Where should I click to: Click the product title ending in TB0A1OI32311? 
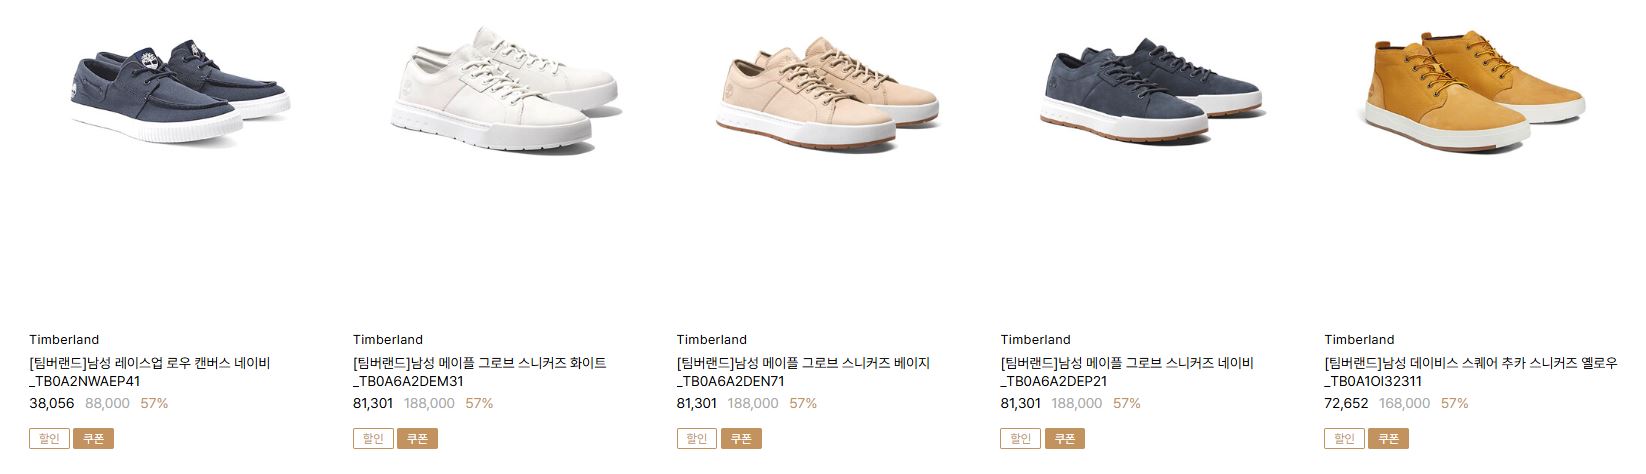tap(1471, 372)
